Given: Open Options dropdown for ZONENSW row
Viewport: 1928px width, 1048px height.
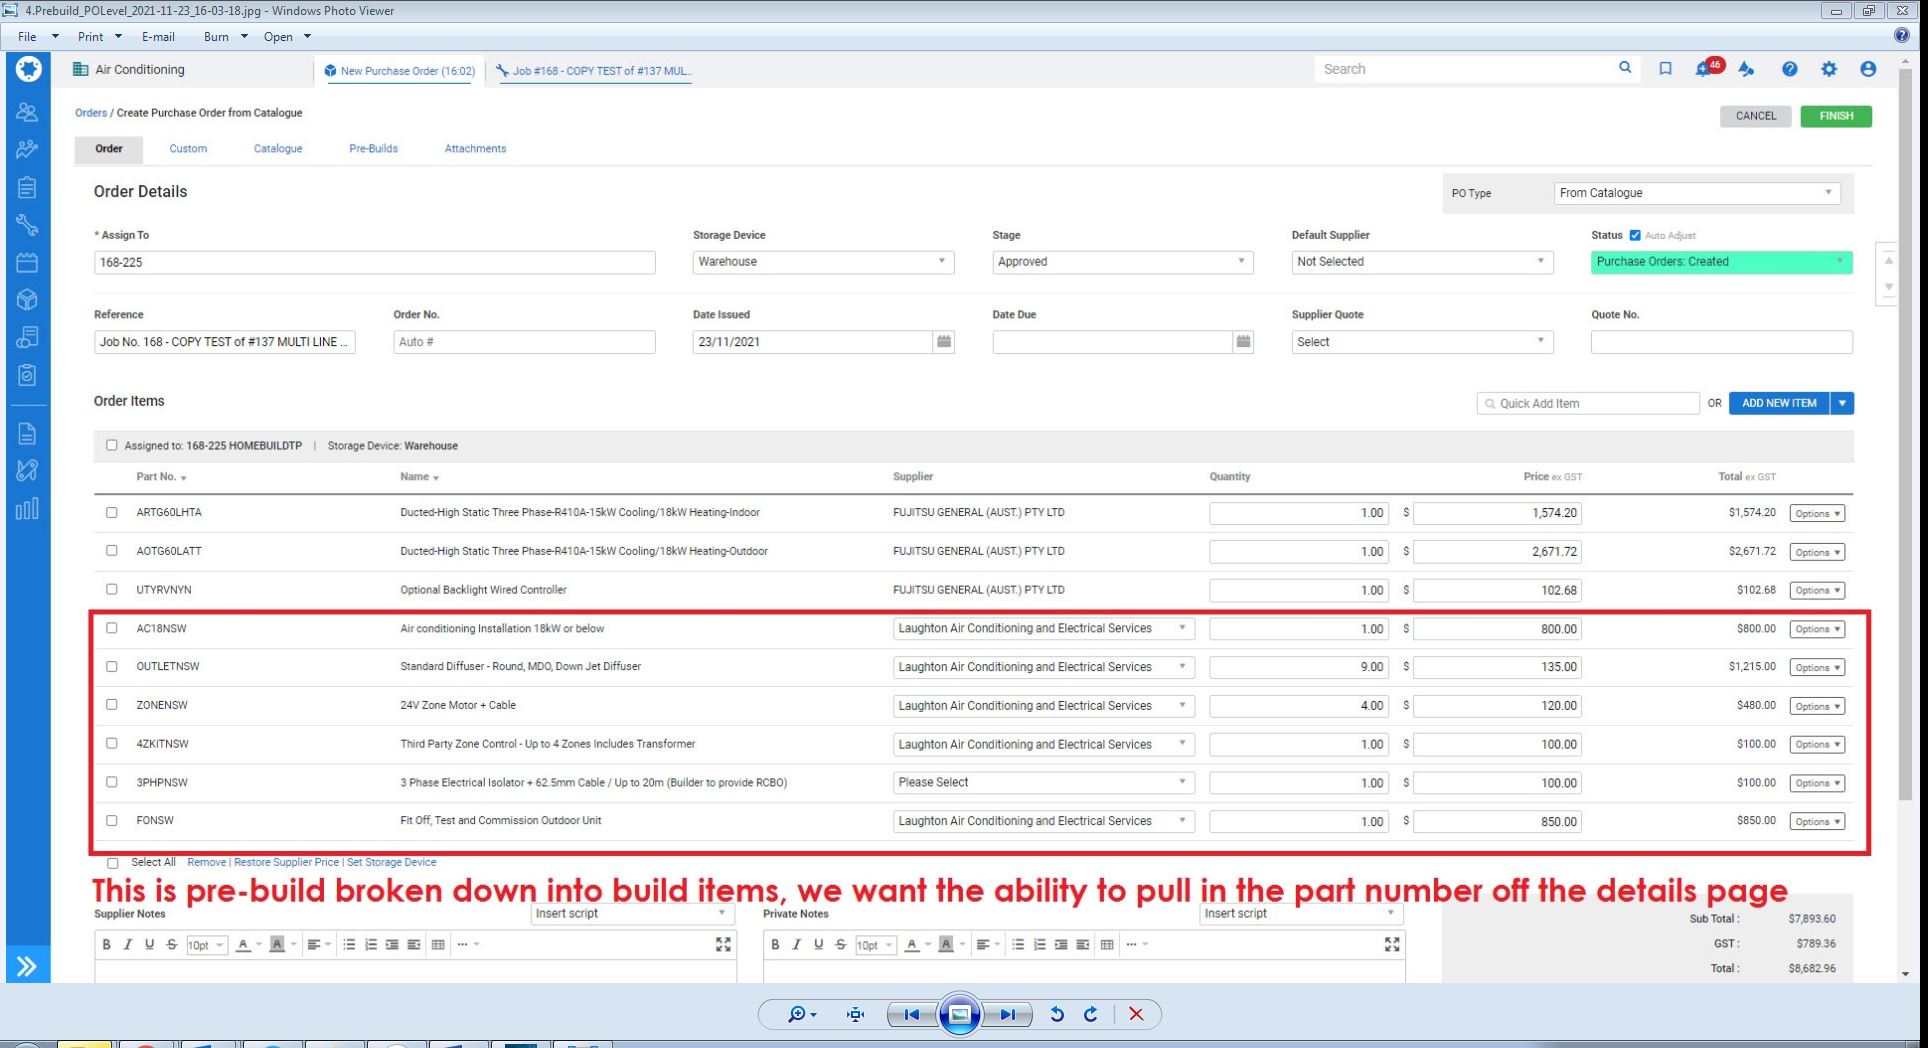Looking at the screenshot, I should click(1816, 706).
